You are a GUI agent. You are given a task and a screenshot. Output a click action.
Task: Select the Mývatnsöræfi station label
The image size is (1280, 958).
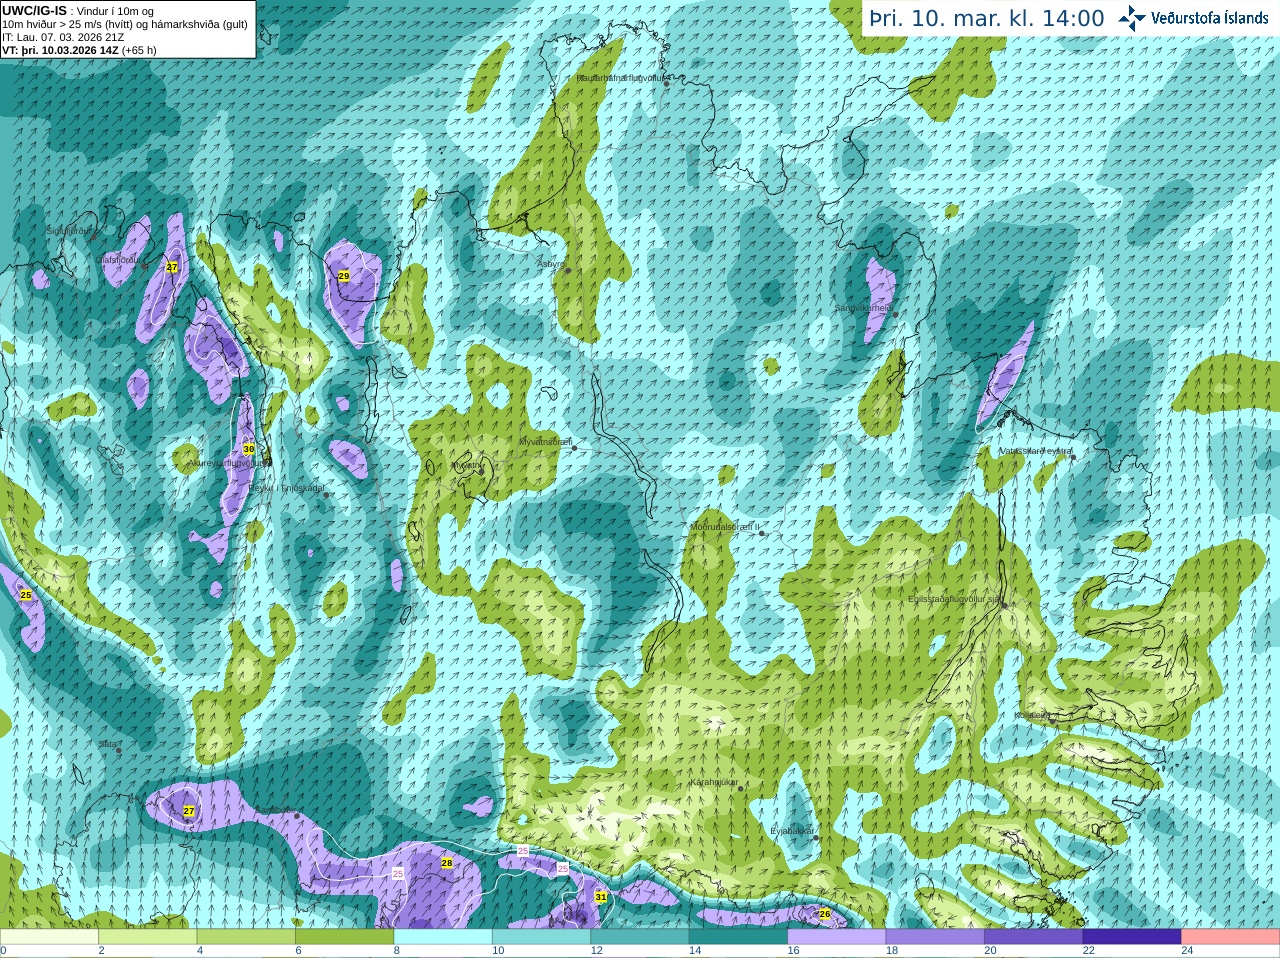[545, 441]
